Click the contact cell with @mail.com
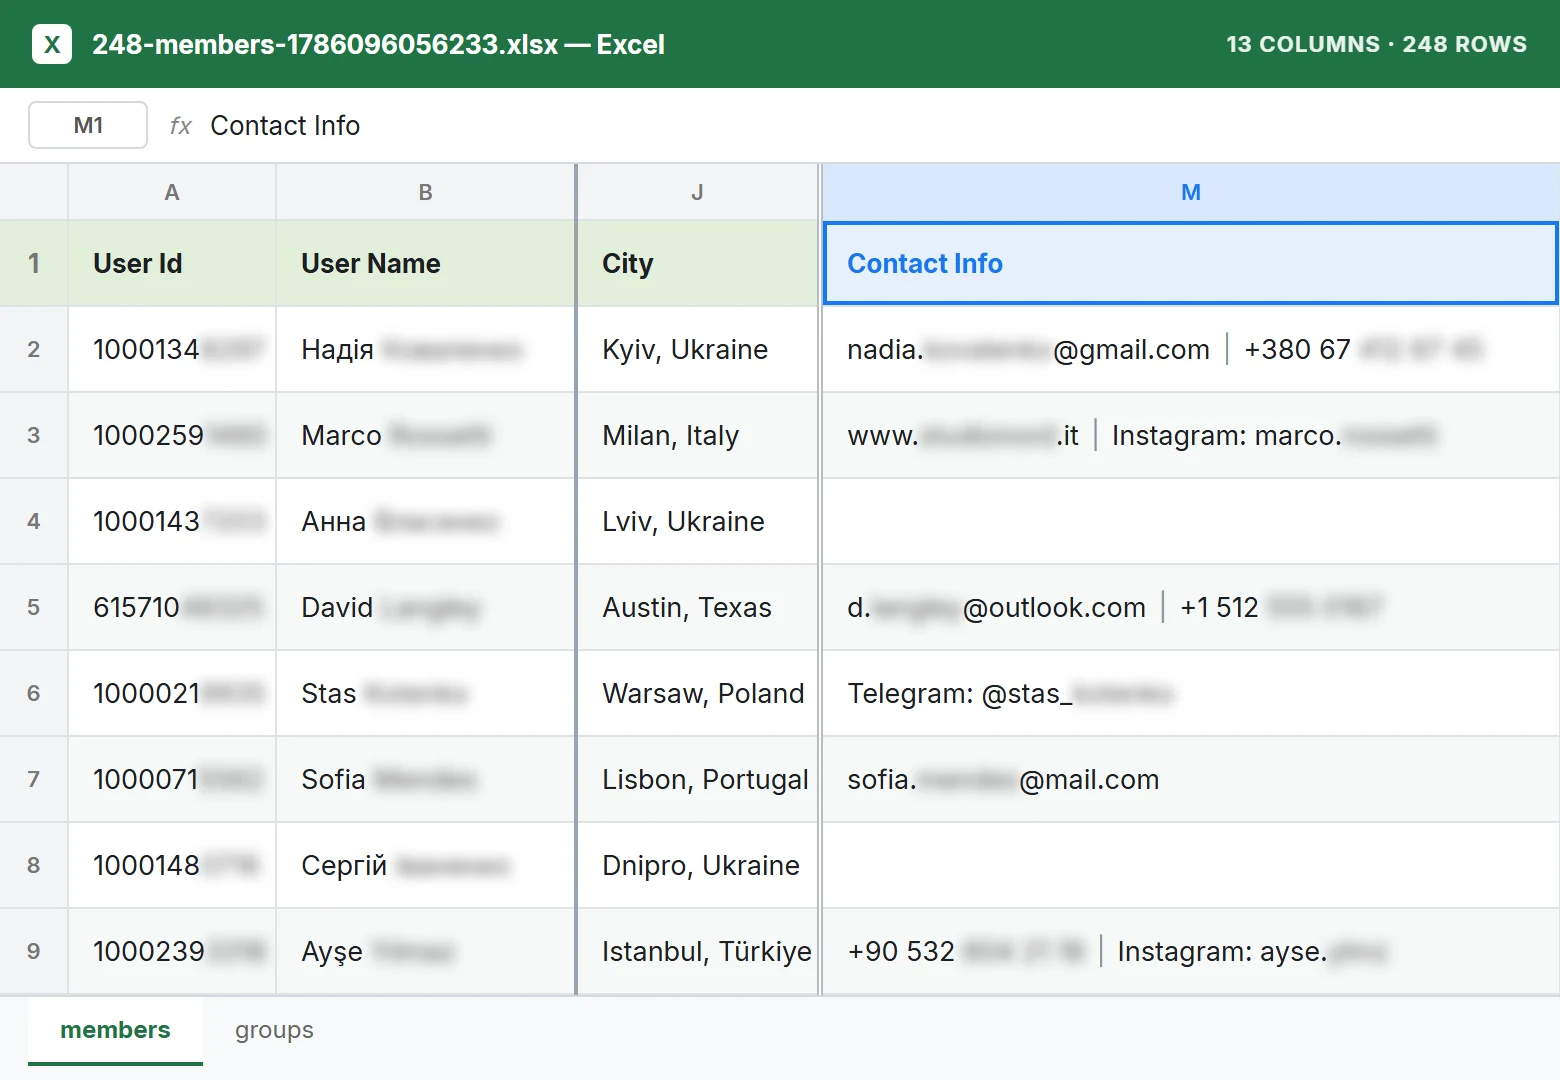1560x1080 pixels. [1190, 779]
